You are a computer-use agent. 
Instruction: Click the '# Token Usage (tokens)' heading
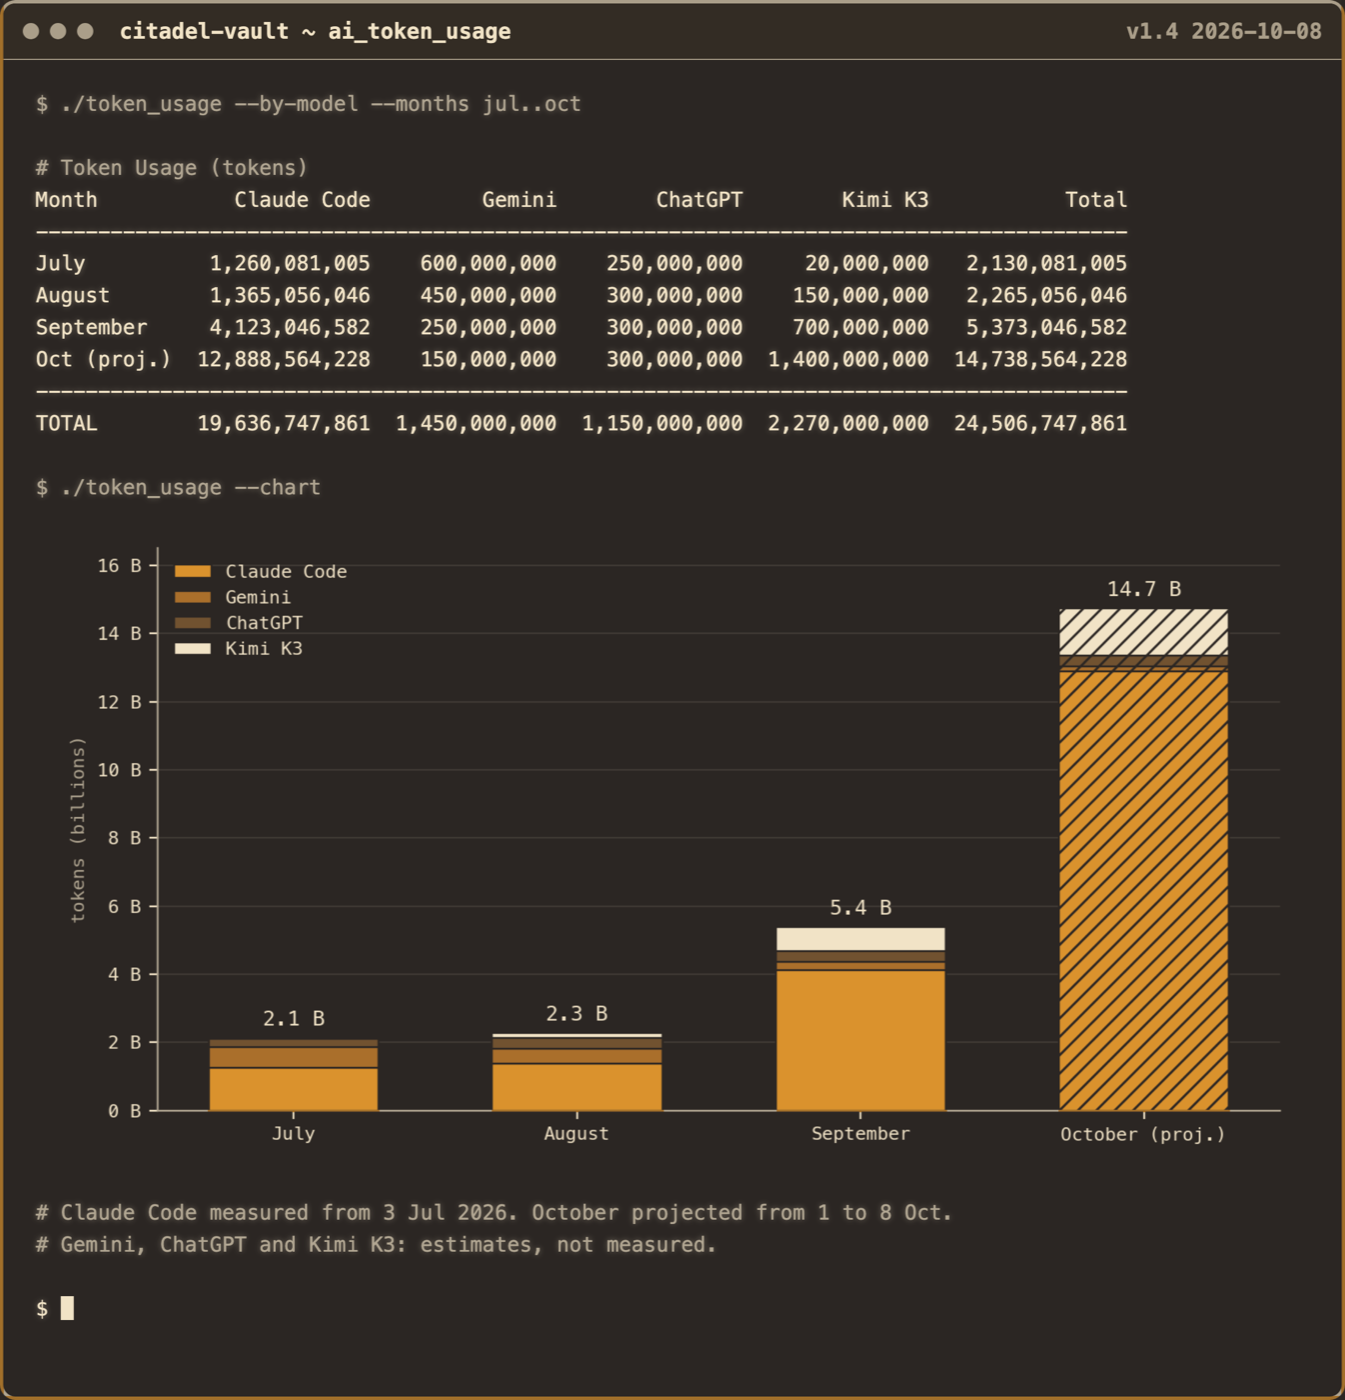(x=171, y=167)
